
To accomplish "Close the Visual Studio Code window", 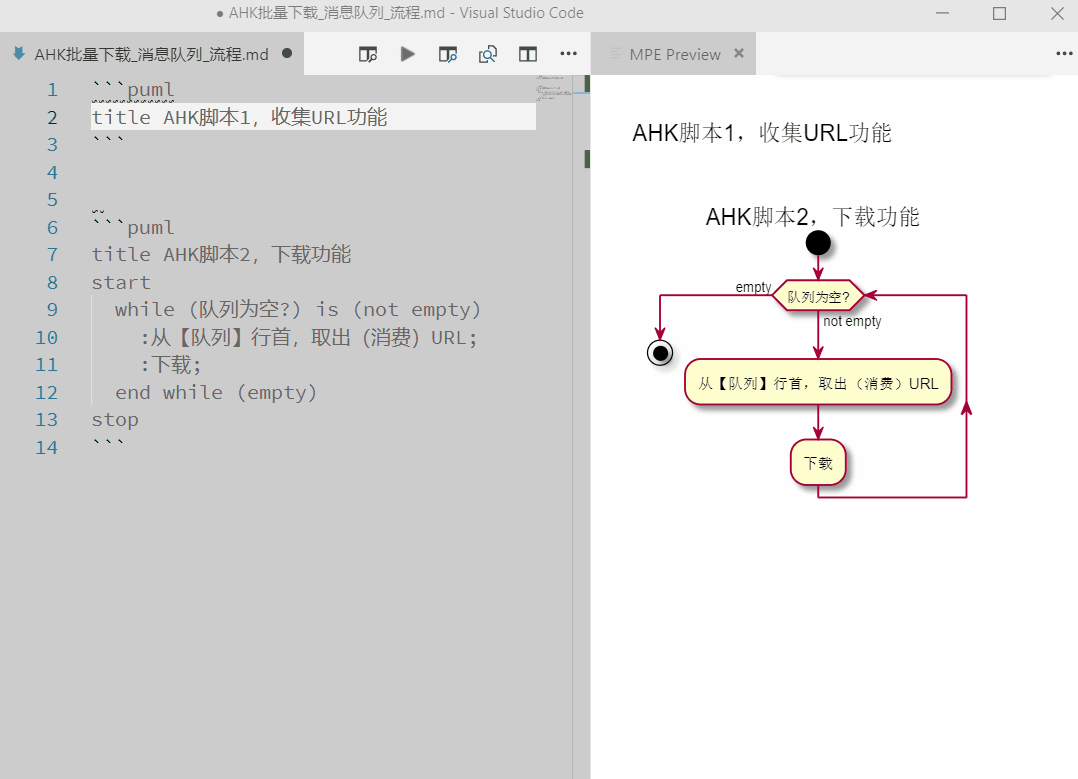I will coord(1057,13).
